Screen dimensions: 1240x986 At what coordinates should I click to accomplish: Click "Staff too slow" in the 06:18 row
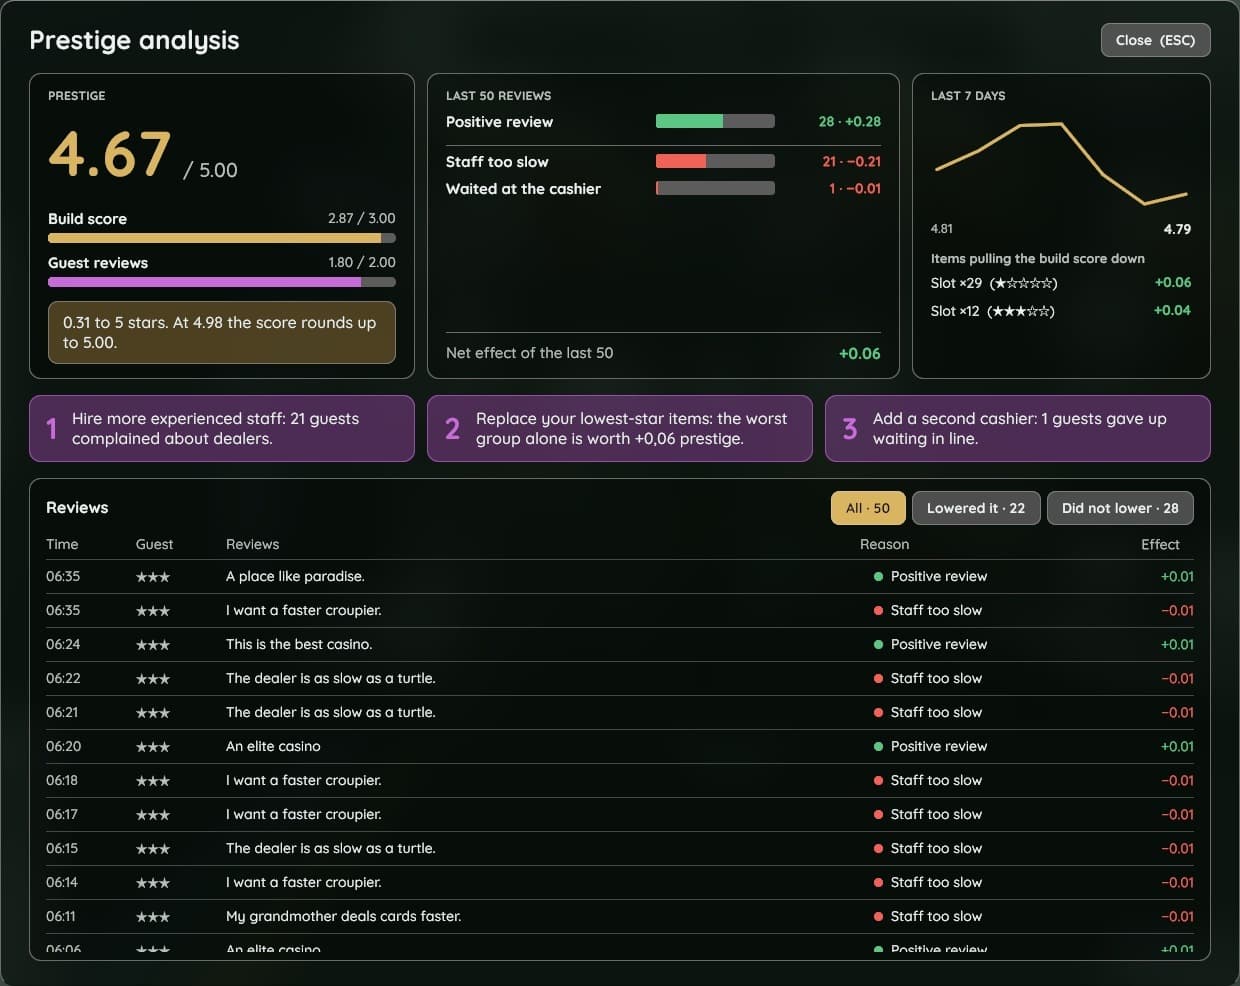[936, 780]
